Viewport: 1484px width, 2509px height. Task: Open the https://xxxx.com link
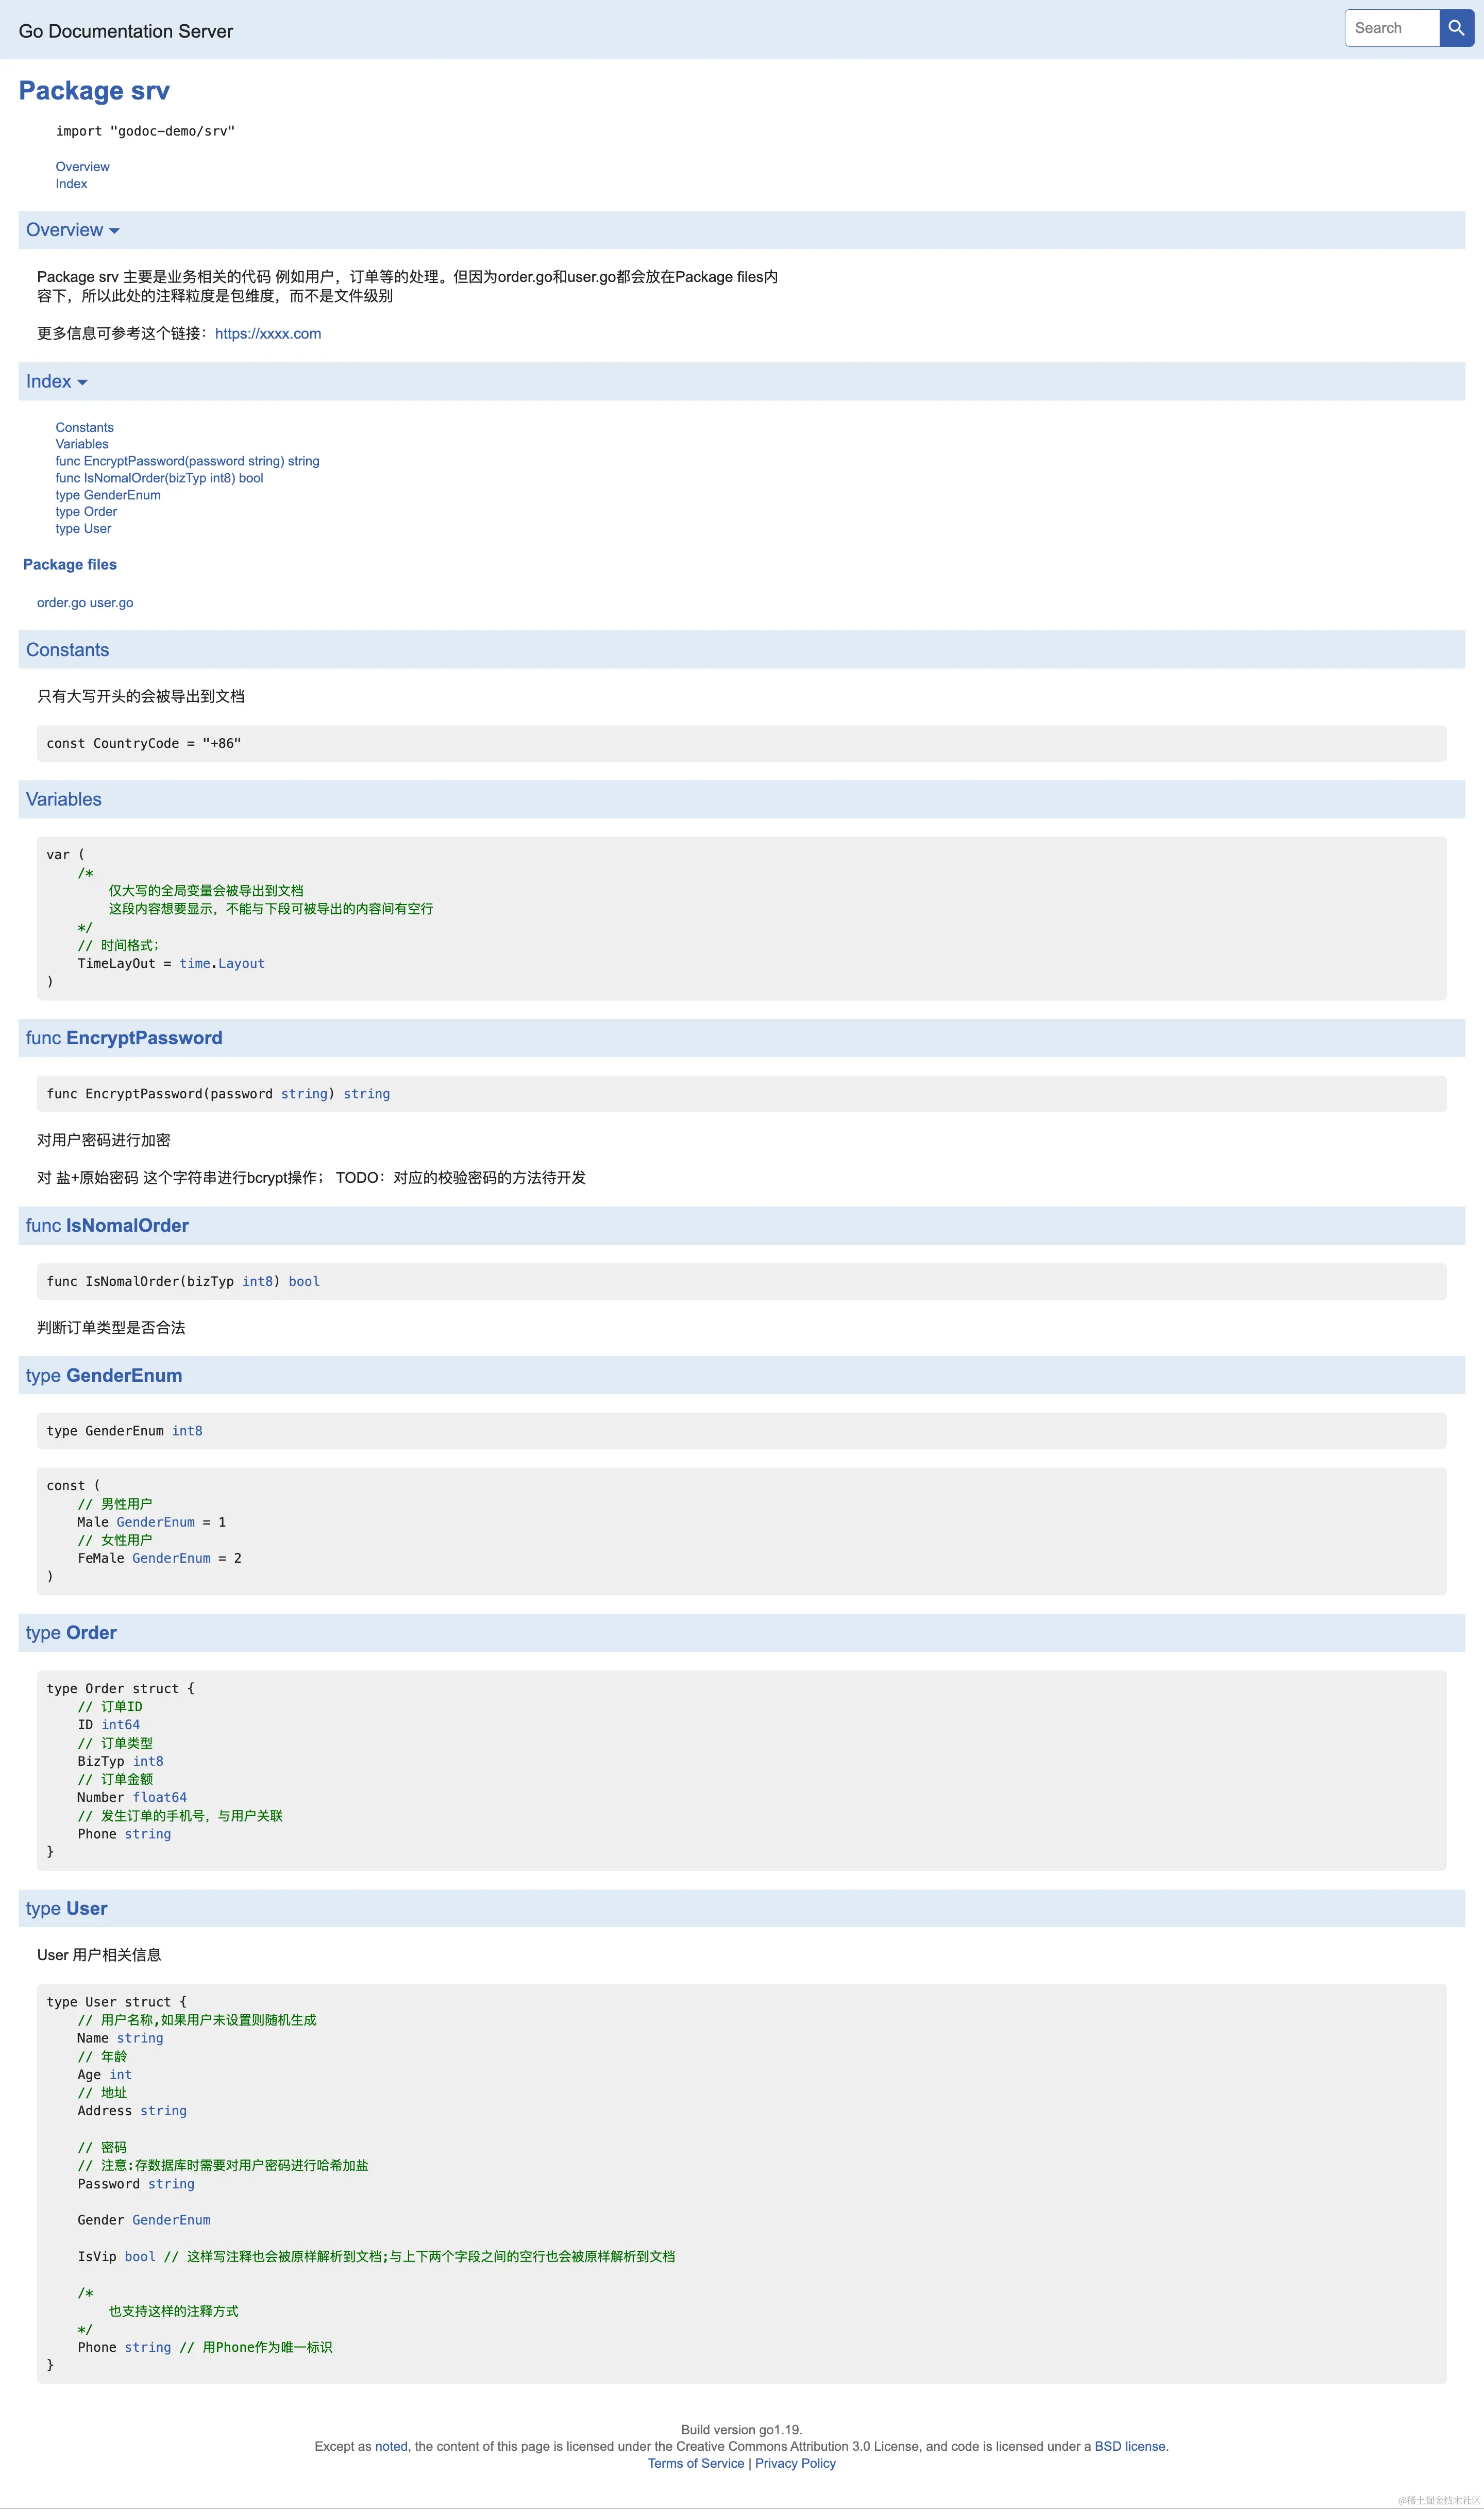click(268, 334)
